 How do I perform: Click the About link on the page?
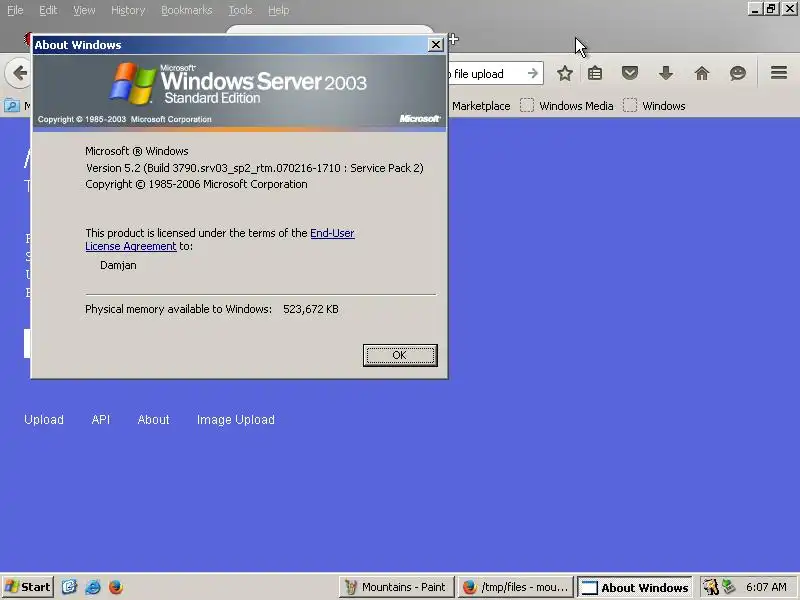pos(153,419)
